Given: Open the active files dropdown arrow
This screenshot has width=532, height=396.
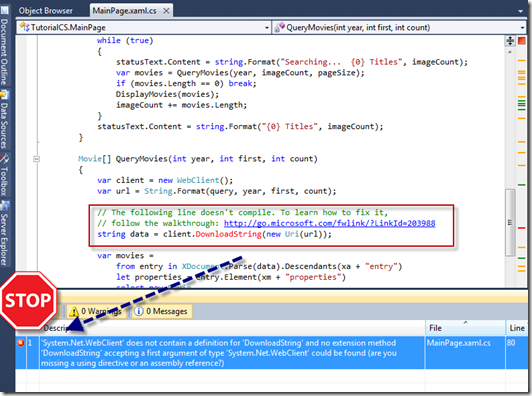Looking at the screenshot, I should pos(520,11).
